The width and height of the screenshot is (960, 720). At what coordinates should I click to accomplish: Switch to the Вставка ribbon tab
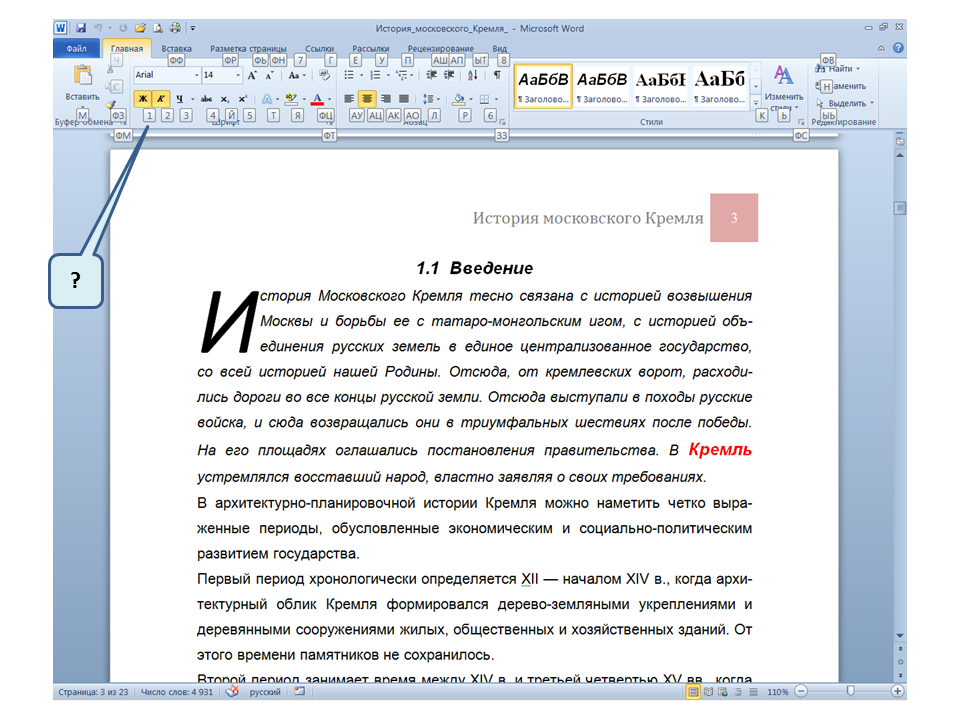[x=176, y=48]
